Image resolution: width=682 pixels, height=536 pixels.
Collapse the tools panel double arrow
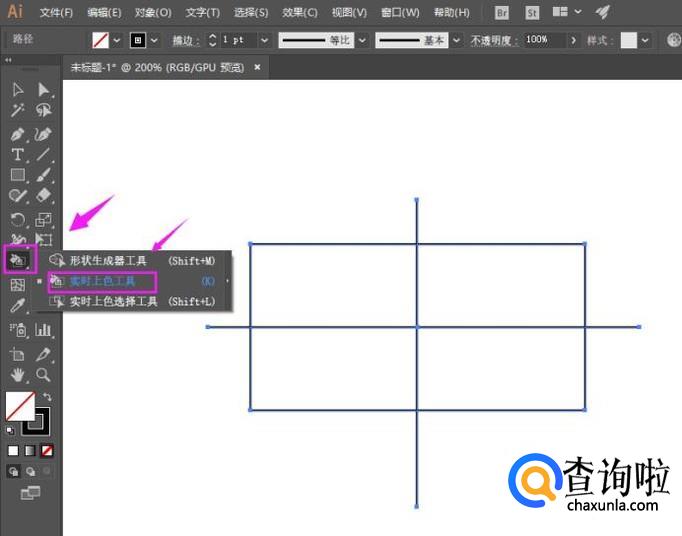pyautogui.click(x=8, y=60)
